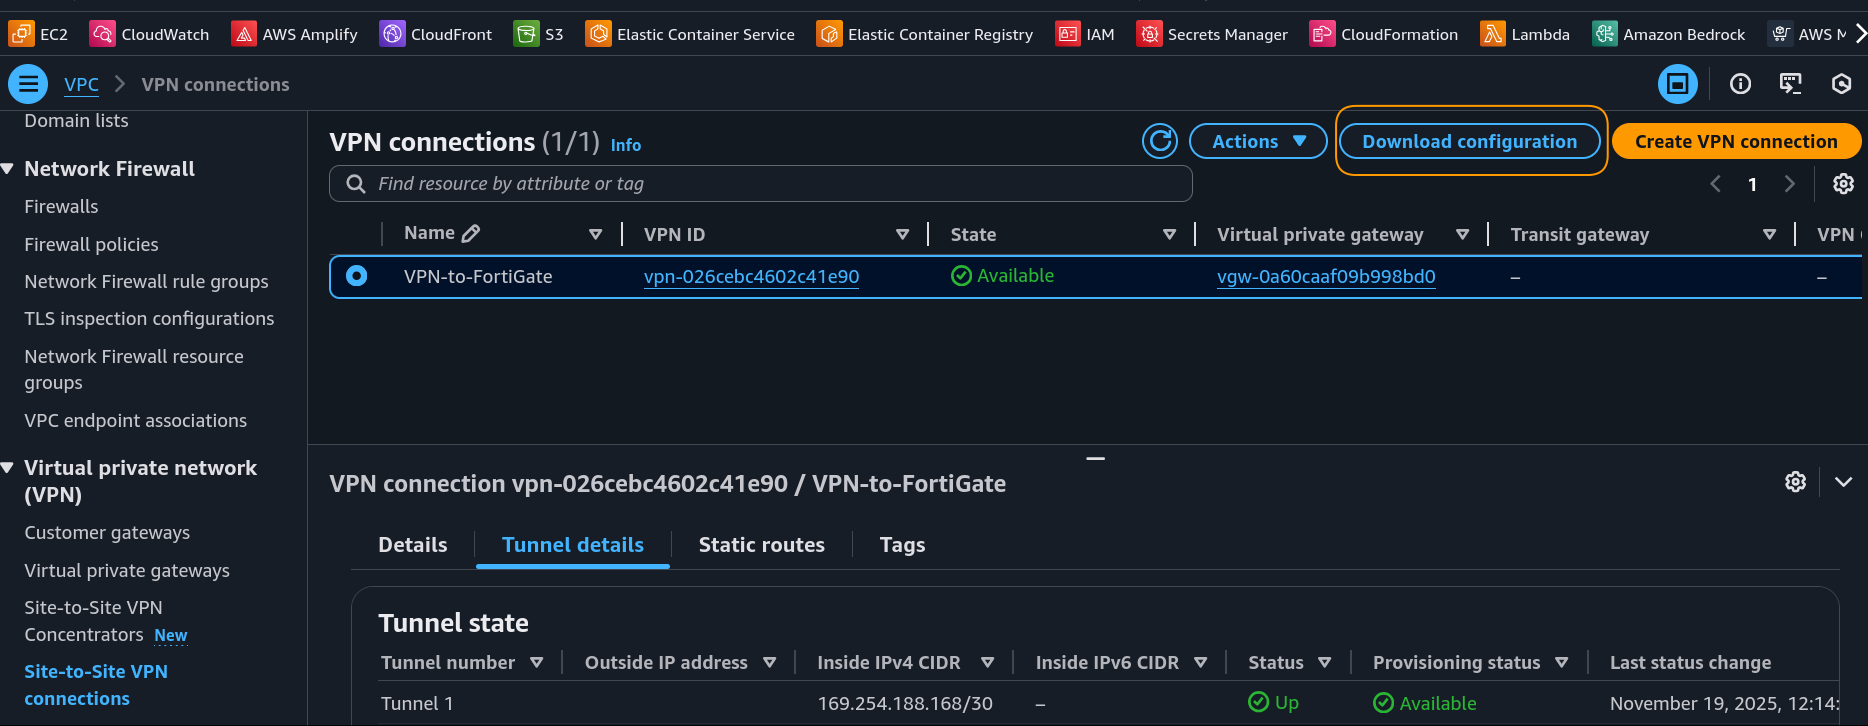The image size is (1868, 726).
Task: Open table preferences gear icon
Action: point(1843,184)
